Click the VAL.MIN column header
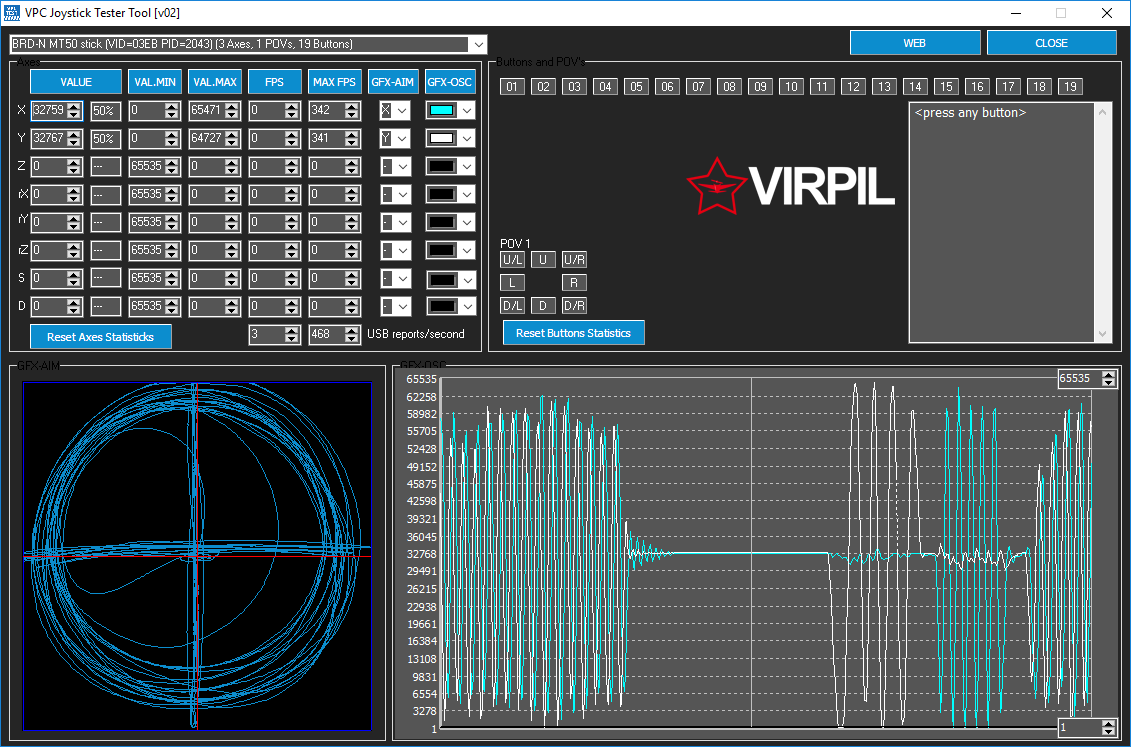 (x=154, y=81)
